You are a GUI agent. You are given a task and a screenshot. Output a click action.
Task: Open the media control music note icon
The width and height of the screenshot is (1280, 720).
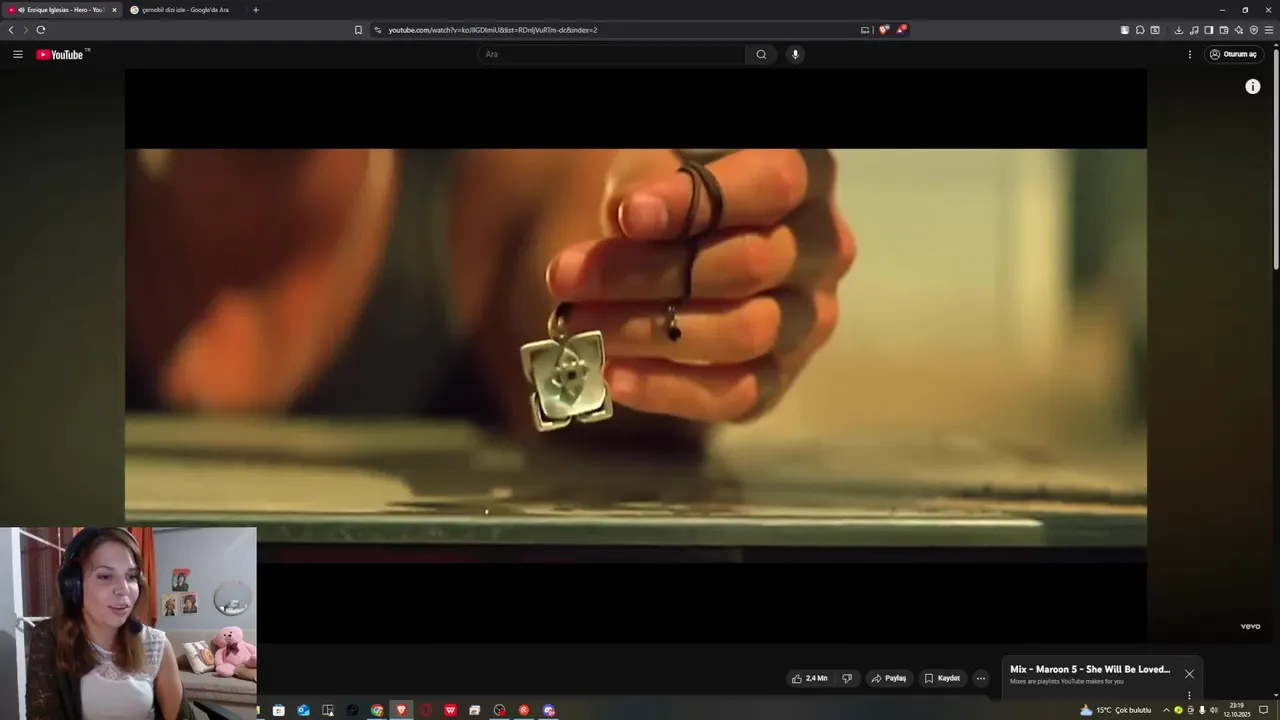coord(1194,30)
